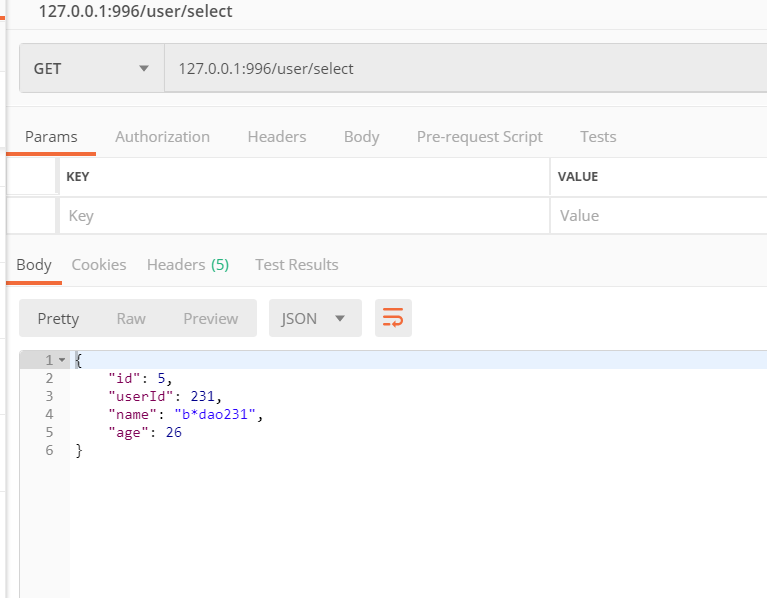This screenshot has height=598, width=767.
Task: Click the Key parameter input
Action: tap(300, 215)
